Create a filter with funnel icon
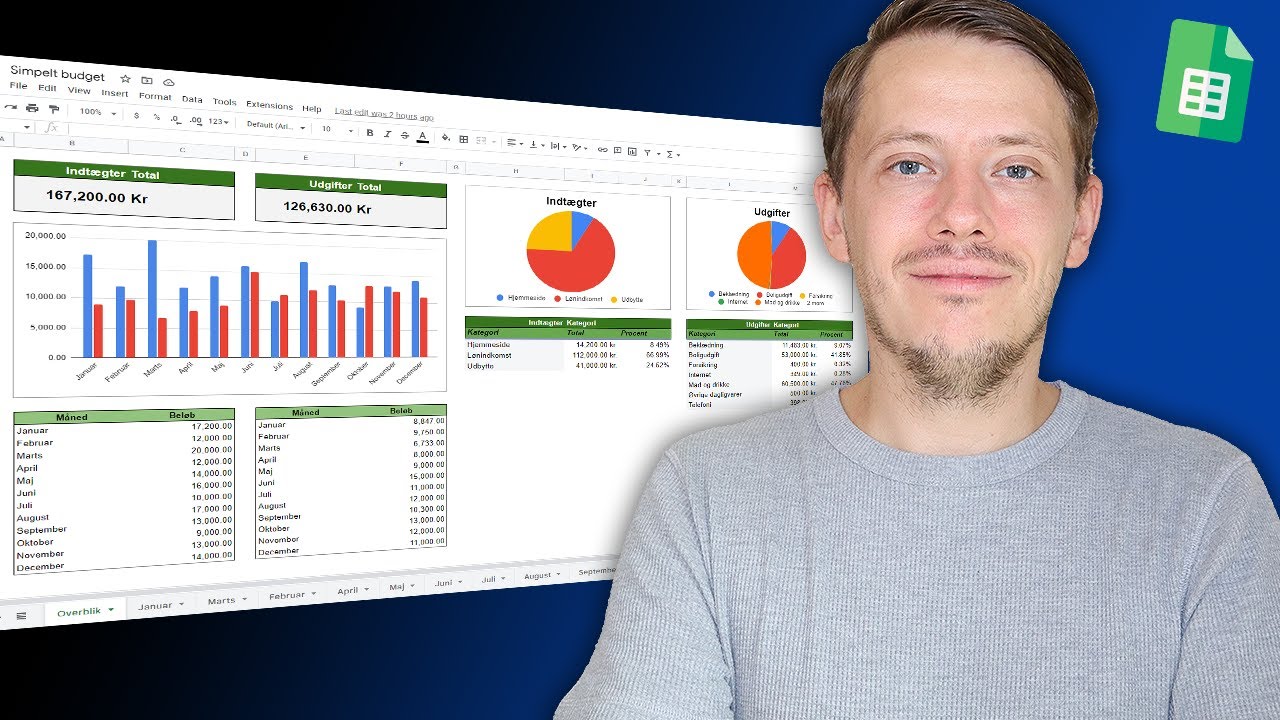 (x=647, y=152)
